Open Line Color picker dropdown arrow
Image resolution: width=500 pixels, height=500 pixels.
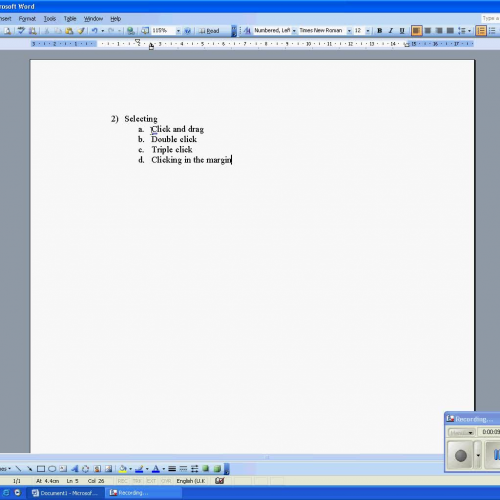pyautogui.click(x=147, y=469)
